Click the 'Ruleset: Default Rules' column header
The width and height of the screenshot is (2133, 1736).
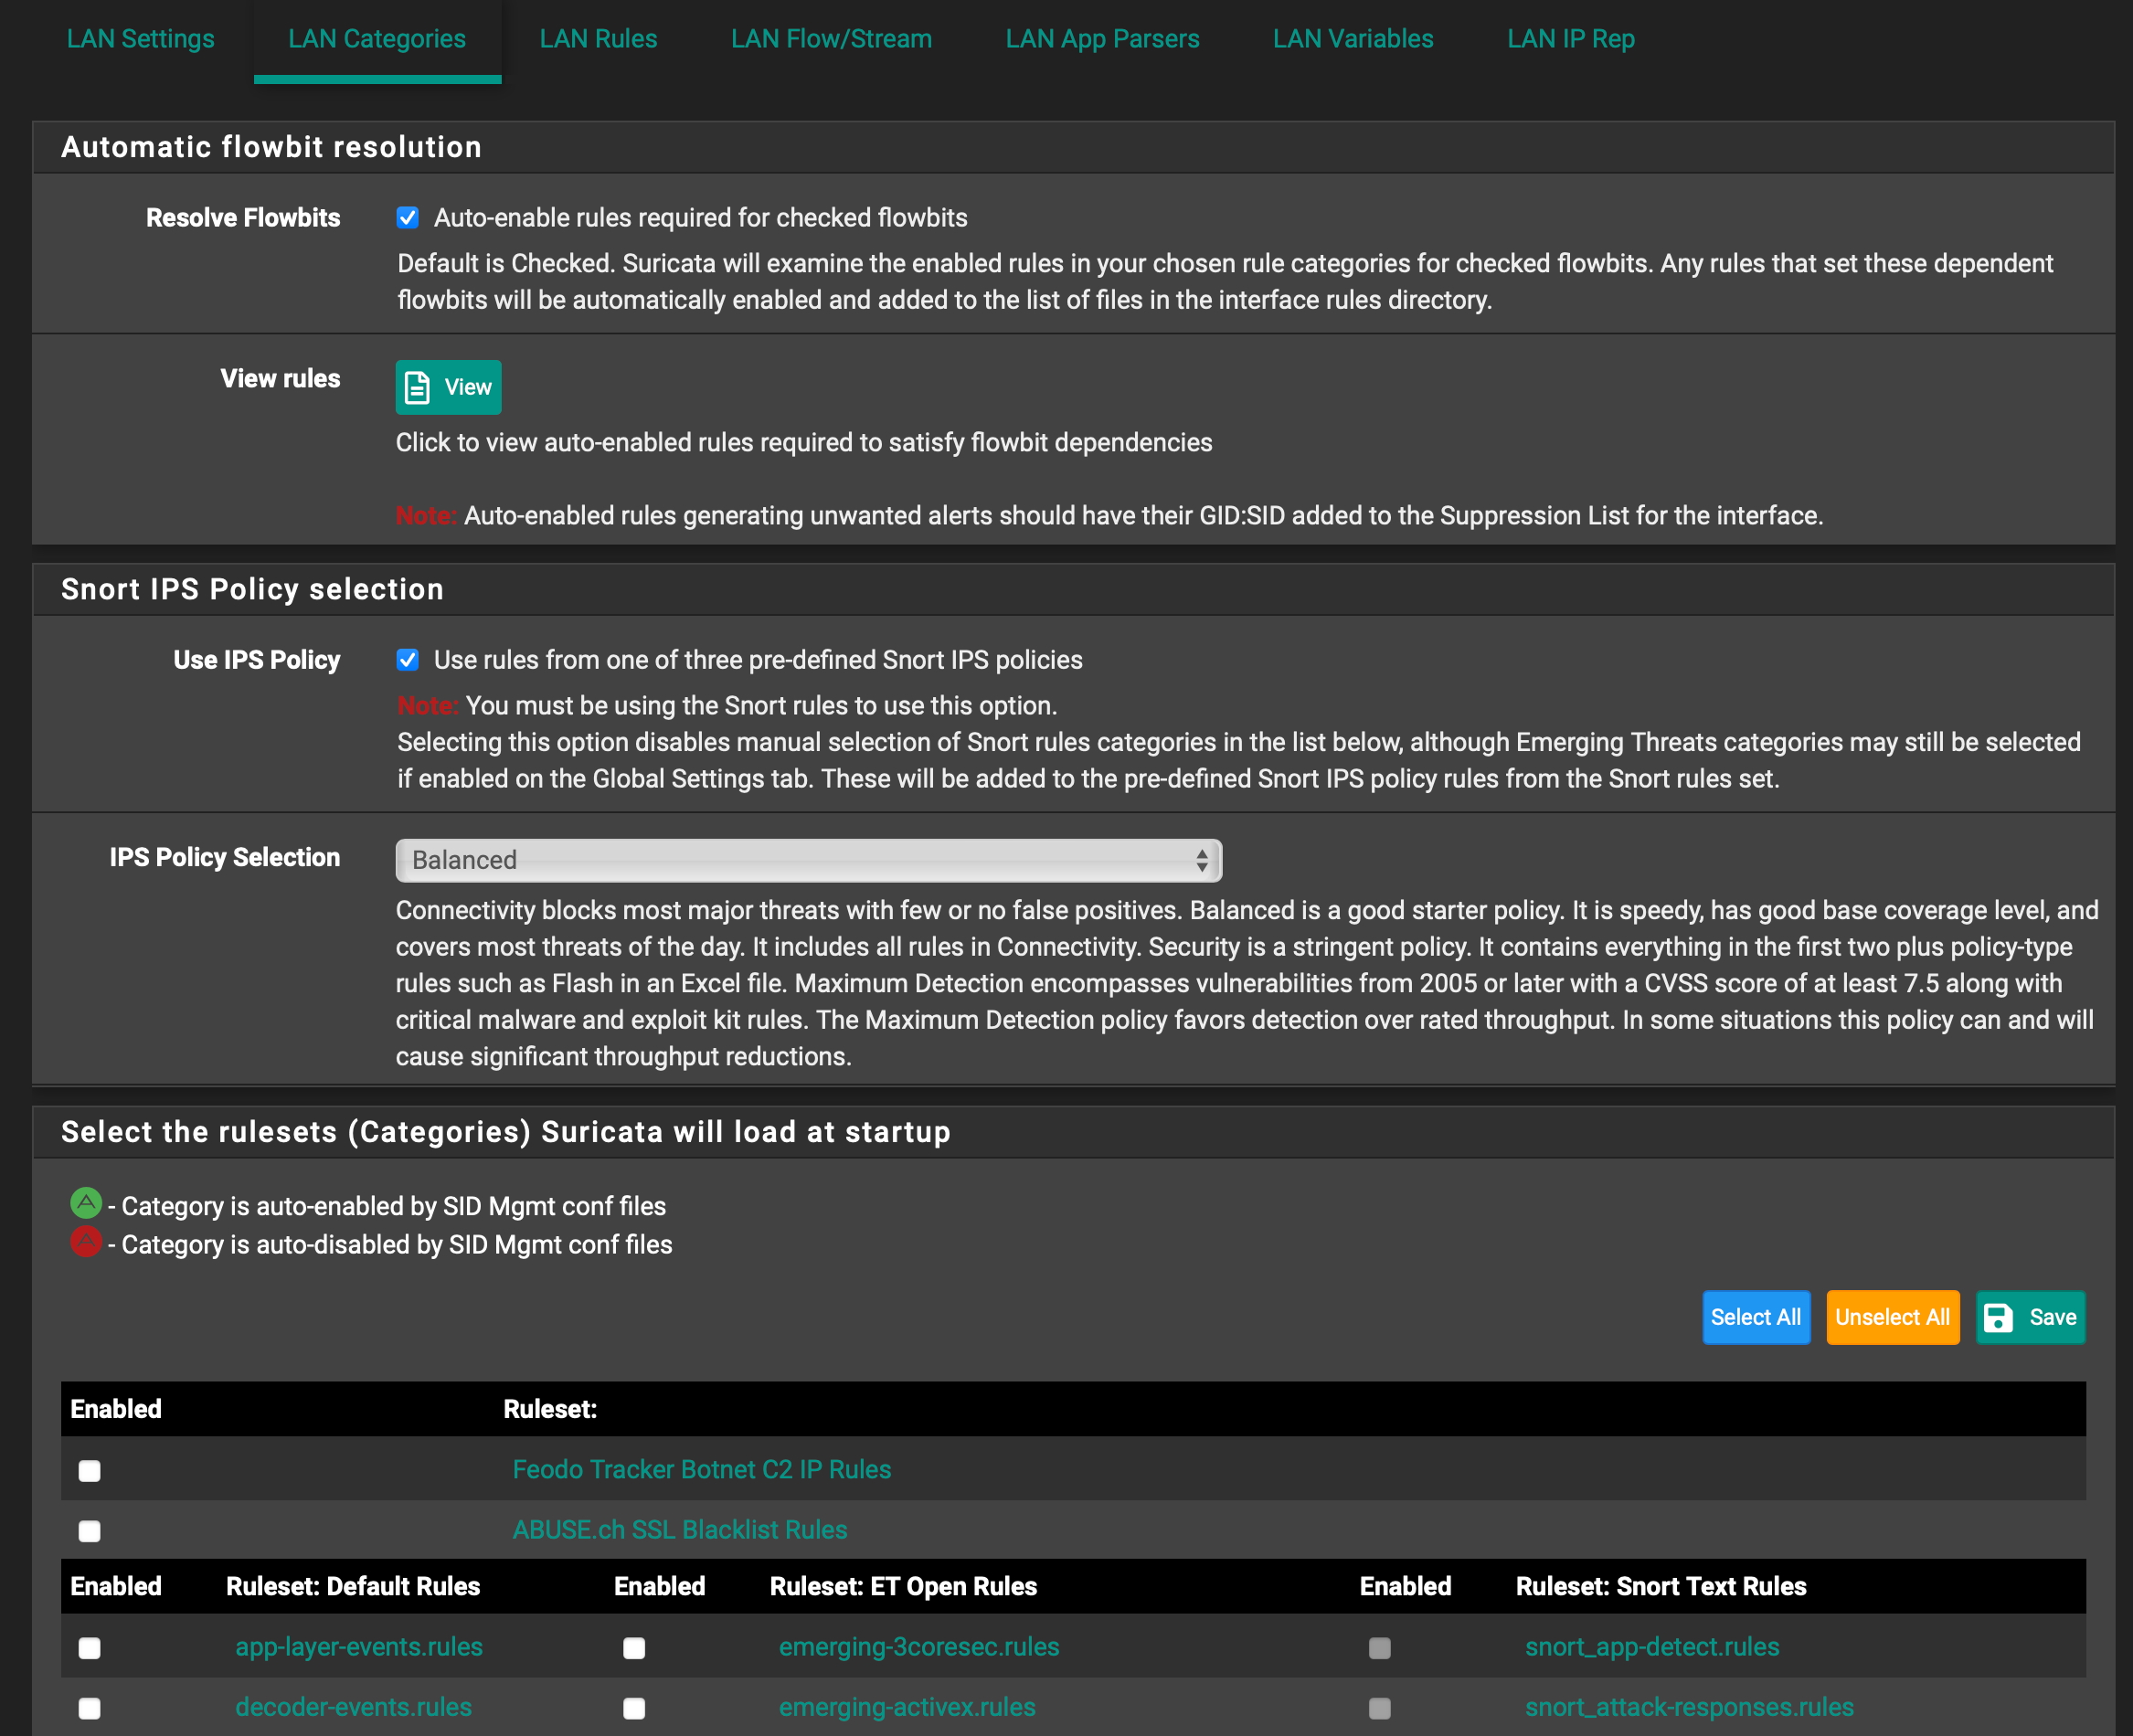353,1585
